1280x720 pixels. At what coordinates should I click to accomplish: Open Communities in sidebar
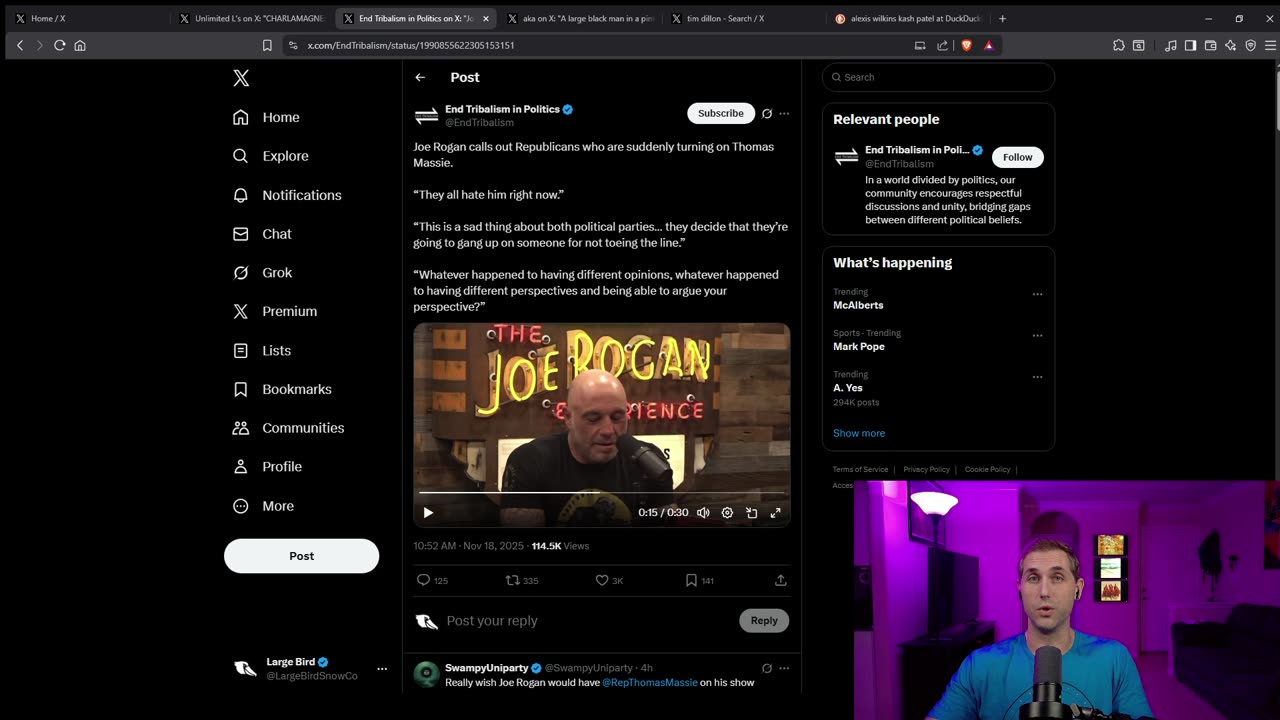288,428
